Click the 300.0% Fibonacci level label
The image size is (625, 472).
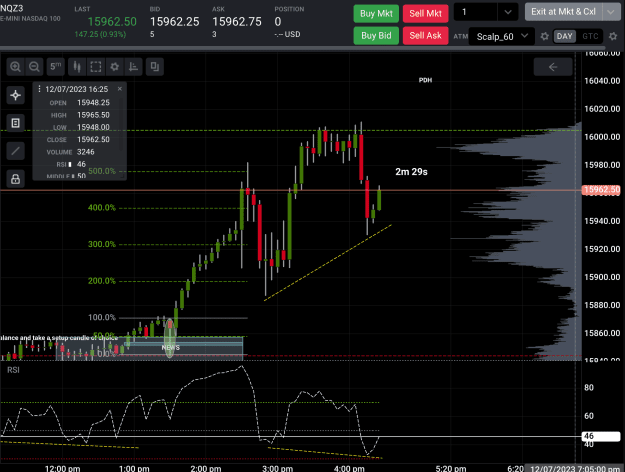coord(102,244)
